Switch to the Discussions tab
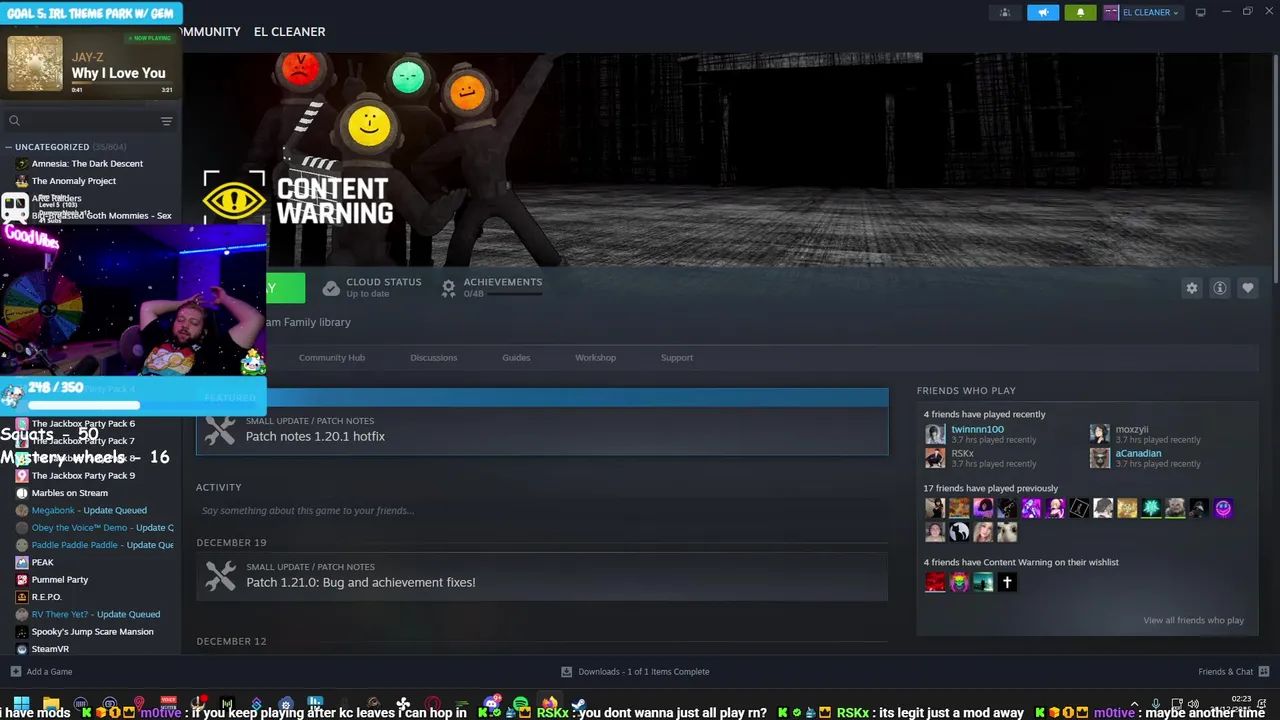The width and height of the screenshot is (1280, 720). point(433,357)
